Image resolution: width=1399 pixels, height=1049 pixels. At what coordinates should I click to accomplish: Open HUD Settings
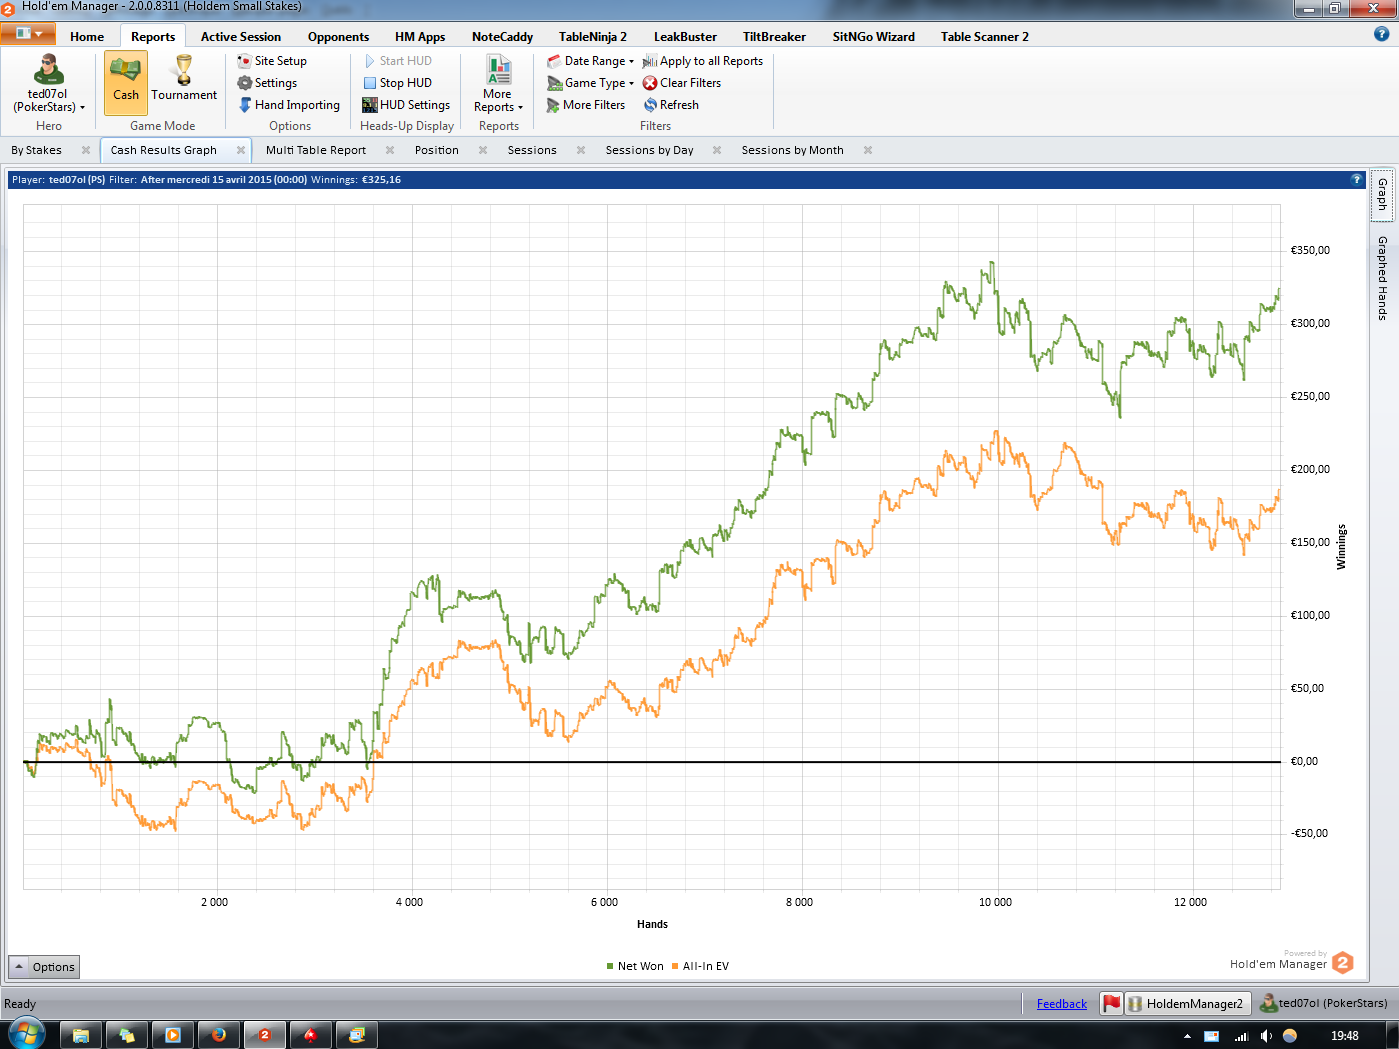[406, 105]
